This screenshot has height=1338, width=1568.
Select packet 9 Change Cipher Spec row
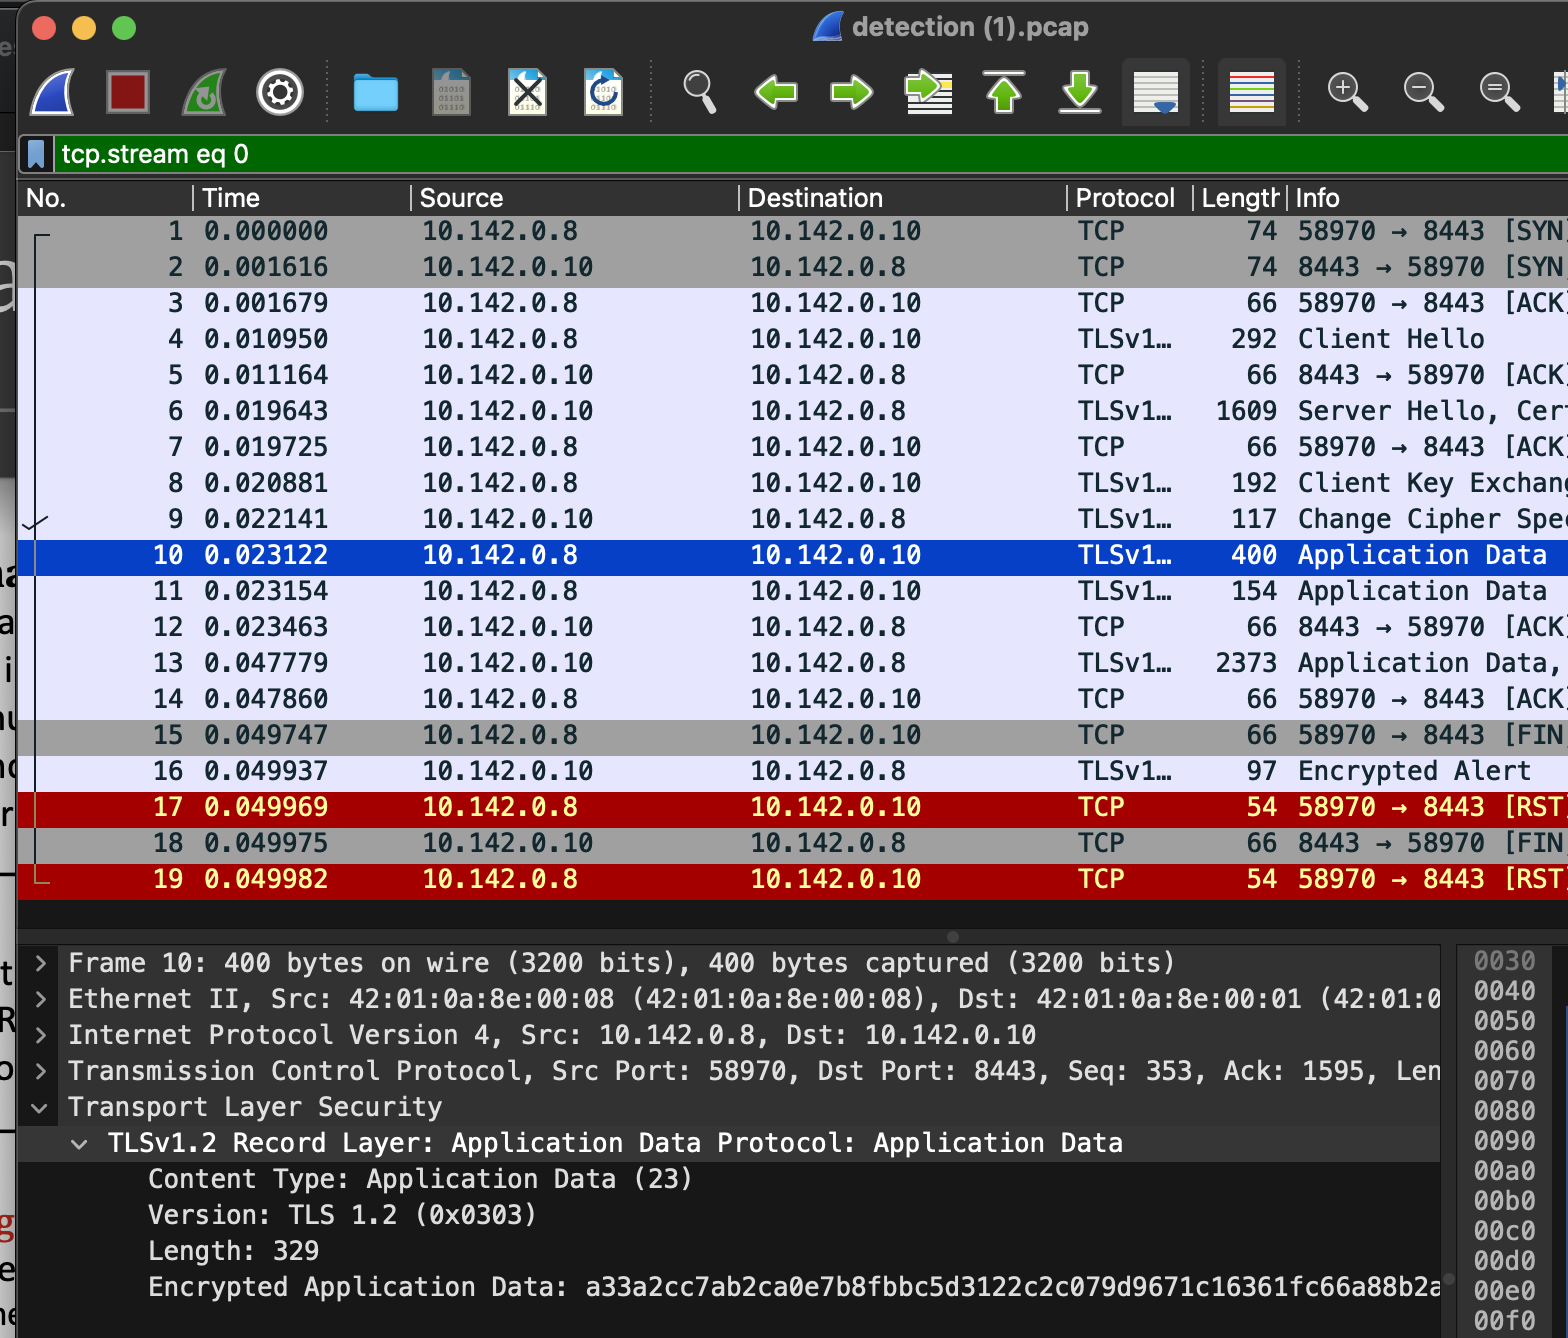pos(793,519)
